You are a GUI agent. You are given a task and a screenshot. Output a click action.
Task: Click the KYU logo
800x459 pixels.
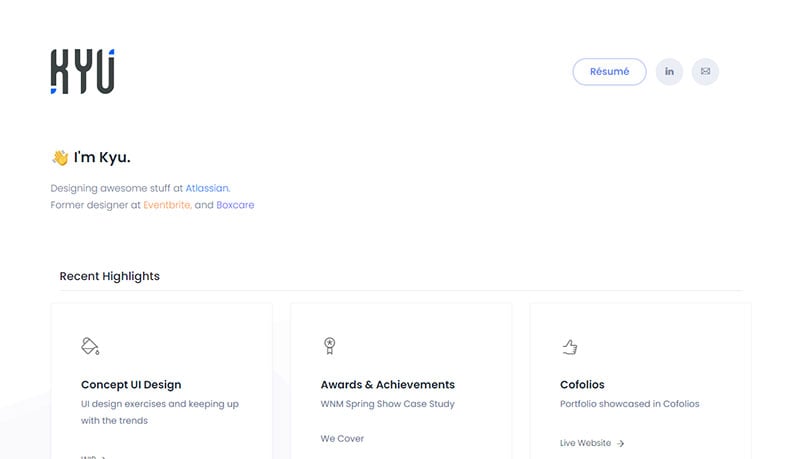point(83,71)
